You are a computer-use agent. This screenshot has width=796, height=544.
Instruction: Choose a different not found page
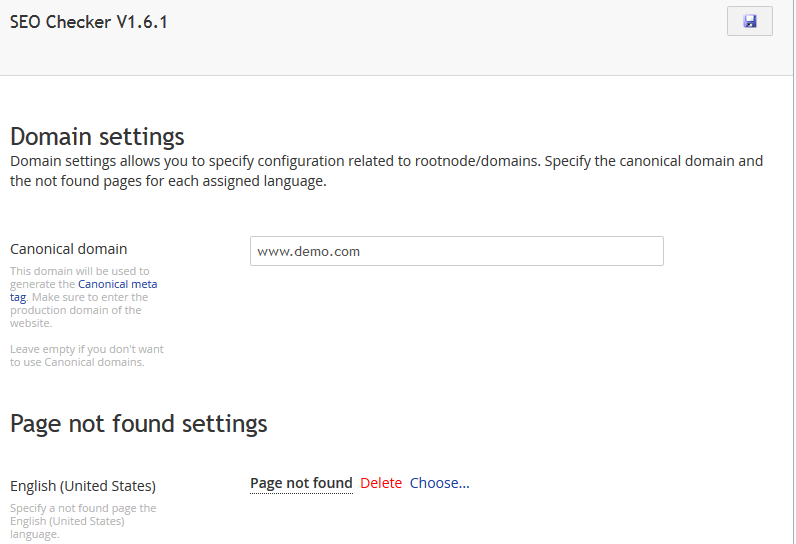[440, 483]
